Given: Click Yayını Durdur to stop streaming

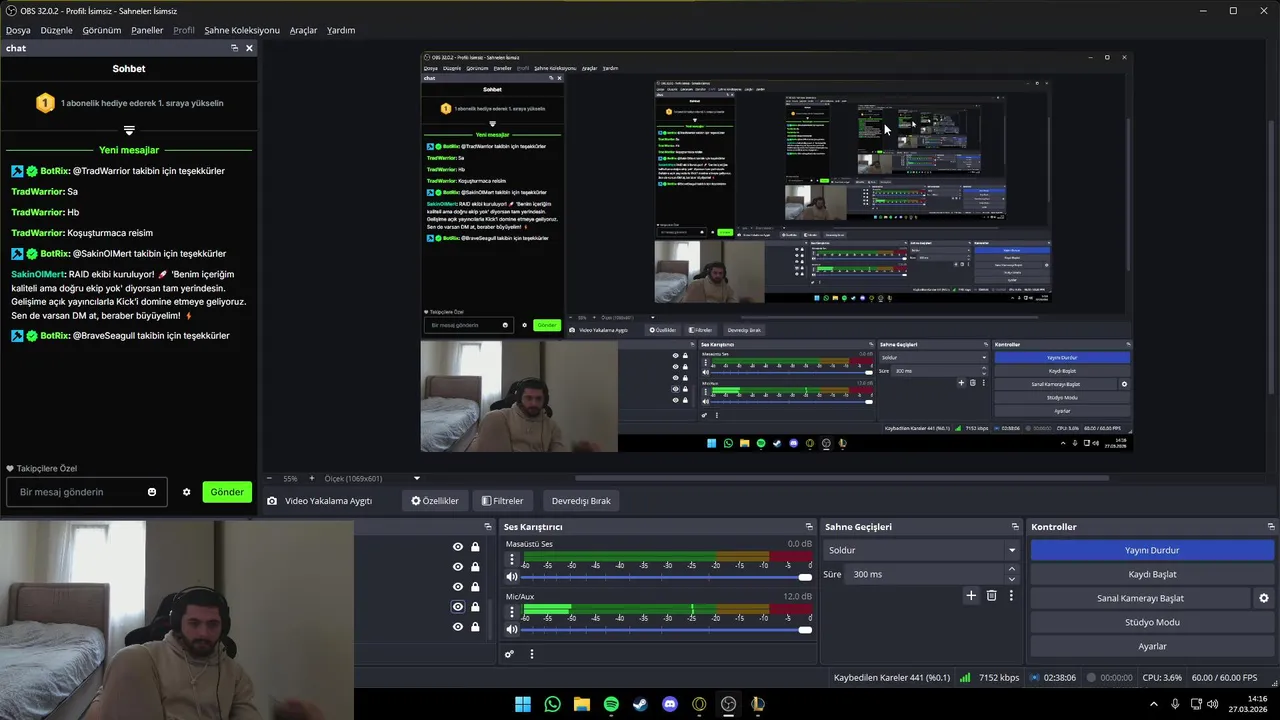Looking at the screenshot, I should (x=1152, y=550).
